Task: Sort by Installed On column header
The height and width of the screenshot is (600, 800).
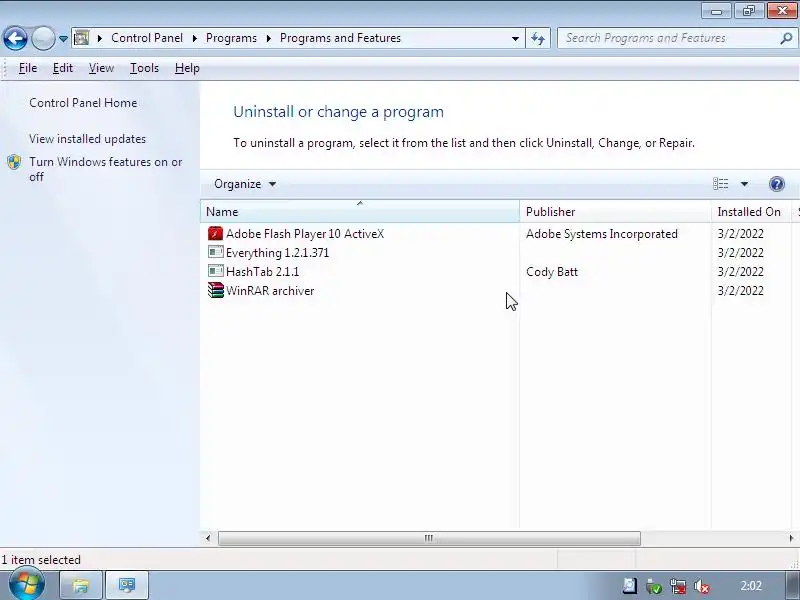Action: click(752, 212)
